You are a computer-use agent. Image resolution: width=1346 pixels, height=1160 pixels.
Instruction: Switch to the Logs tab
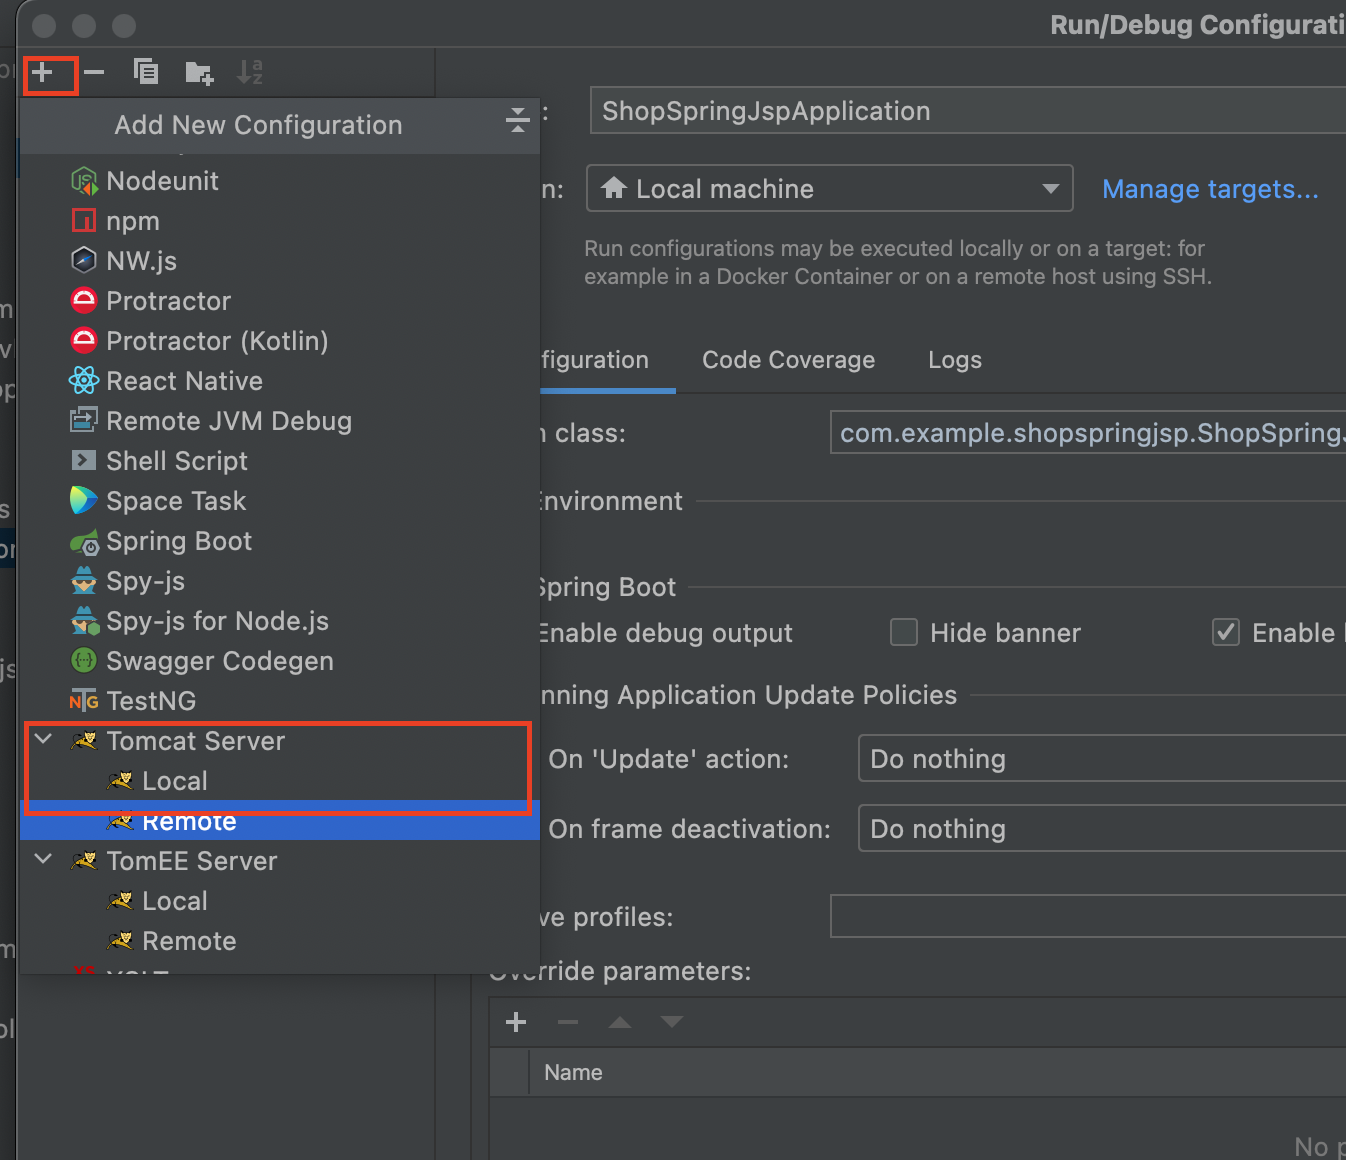[955, 360]
